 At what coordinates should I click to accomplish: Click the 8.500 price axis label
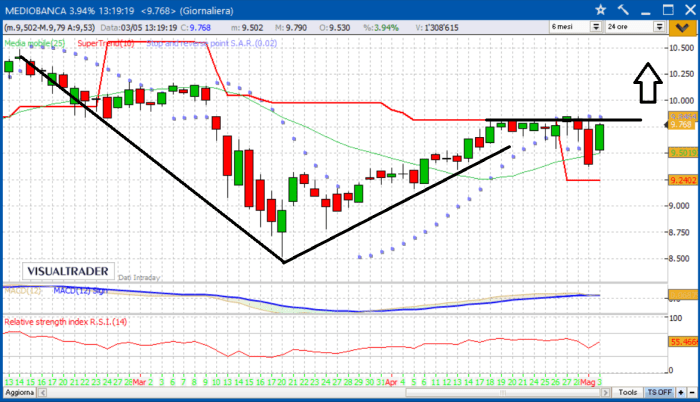point(679,258)
